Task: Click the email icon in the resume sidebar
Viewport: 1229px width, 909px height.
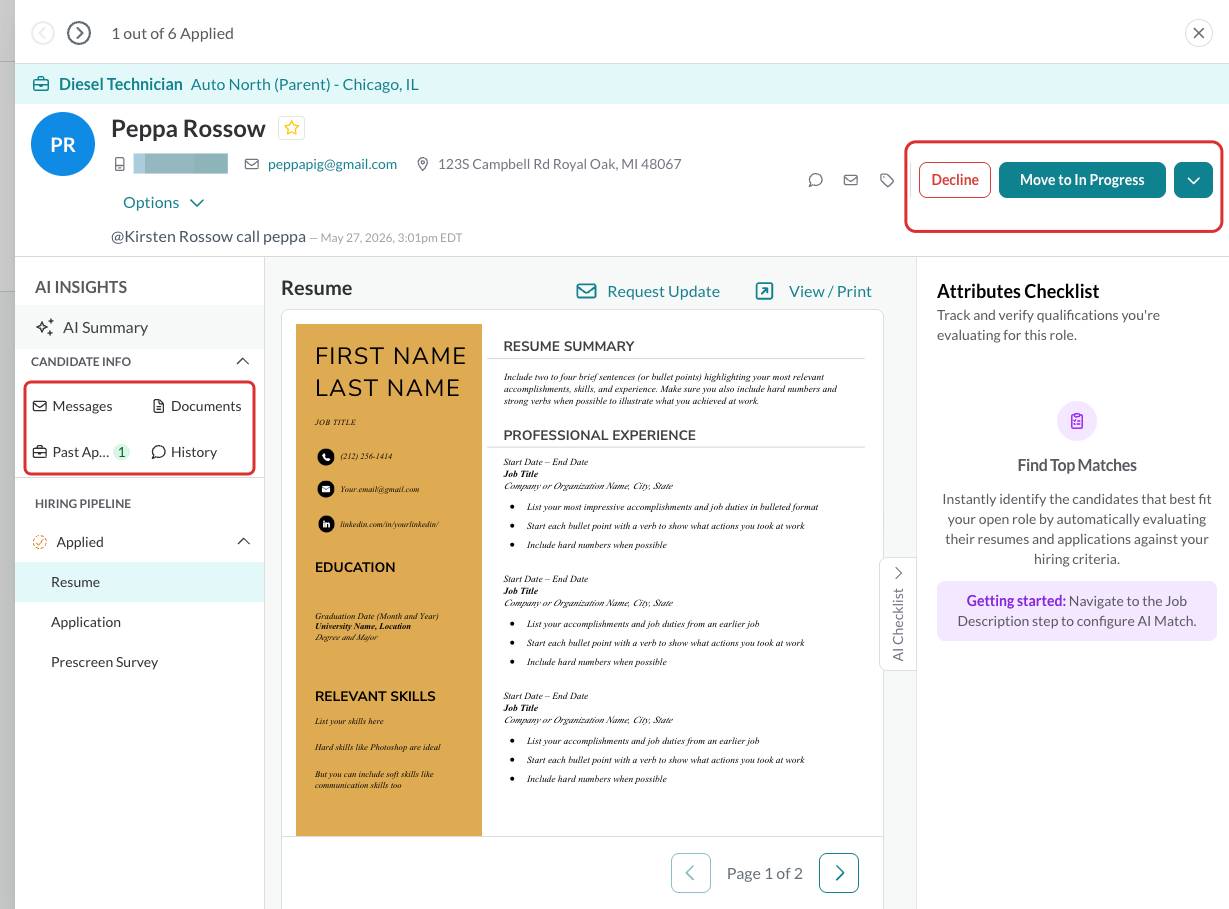Action: point(326,489)
